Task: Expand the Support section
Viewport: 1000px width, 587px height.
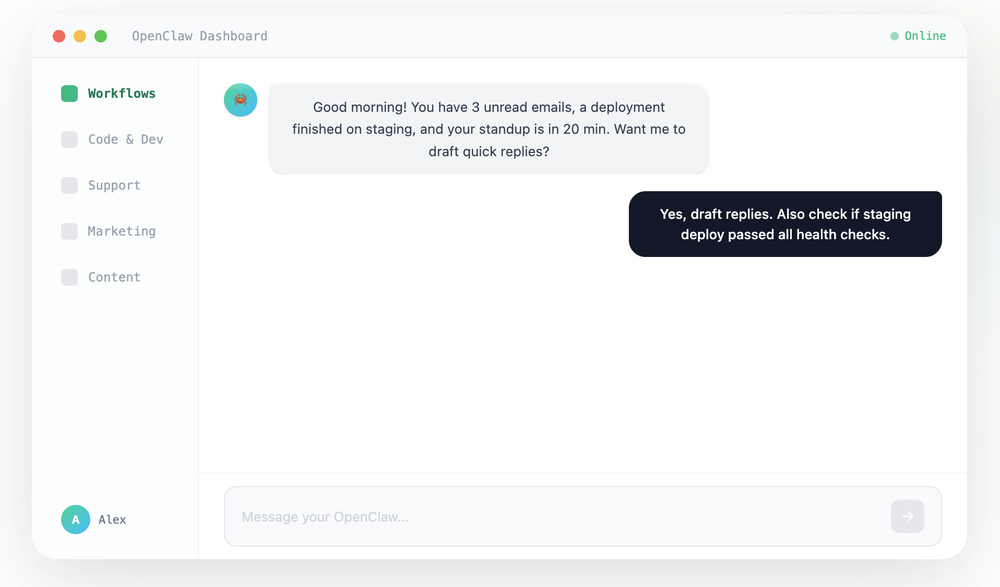Action: (113, 185)
